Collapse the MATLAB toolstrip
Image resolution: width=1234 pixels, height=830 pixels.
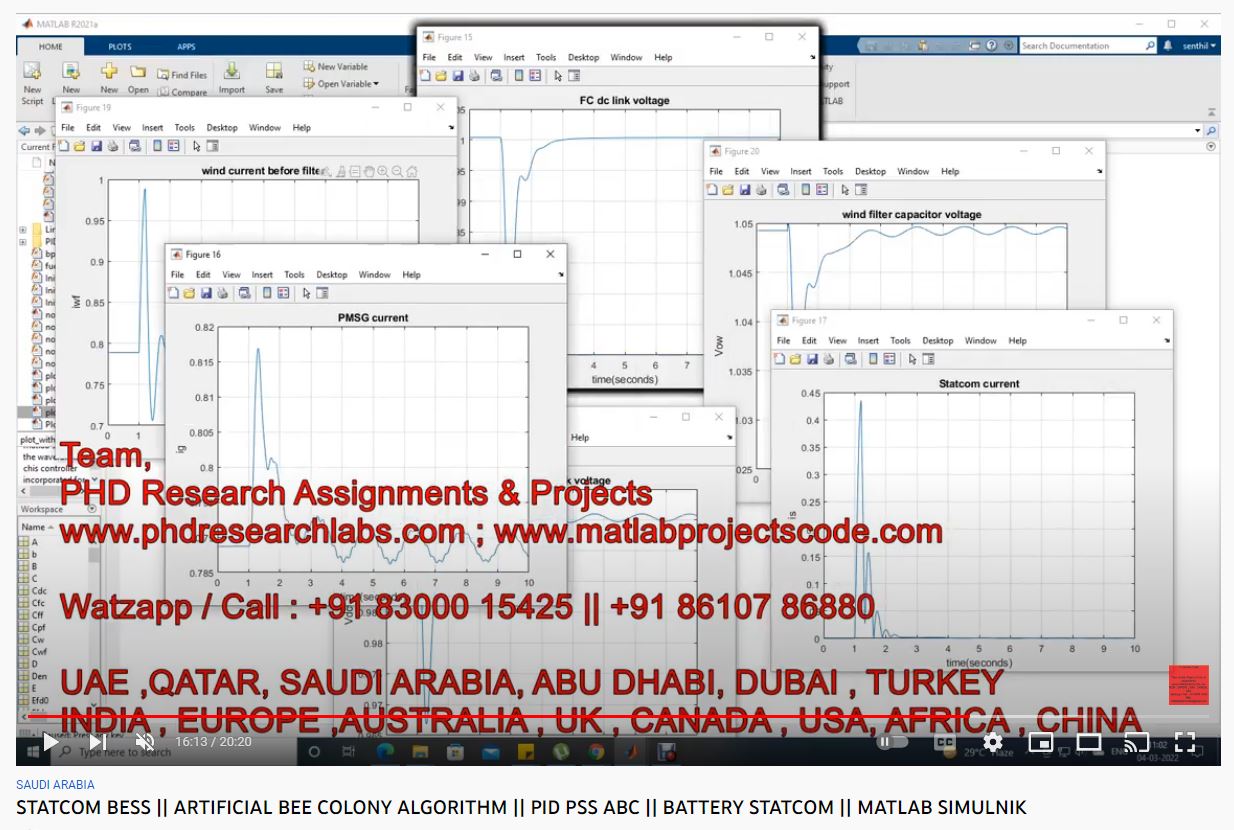click(x=1211, y=113)
